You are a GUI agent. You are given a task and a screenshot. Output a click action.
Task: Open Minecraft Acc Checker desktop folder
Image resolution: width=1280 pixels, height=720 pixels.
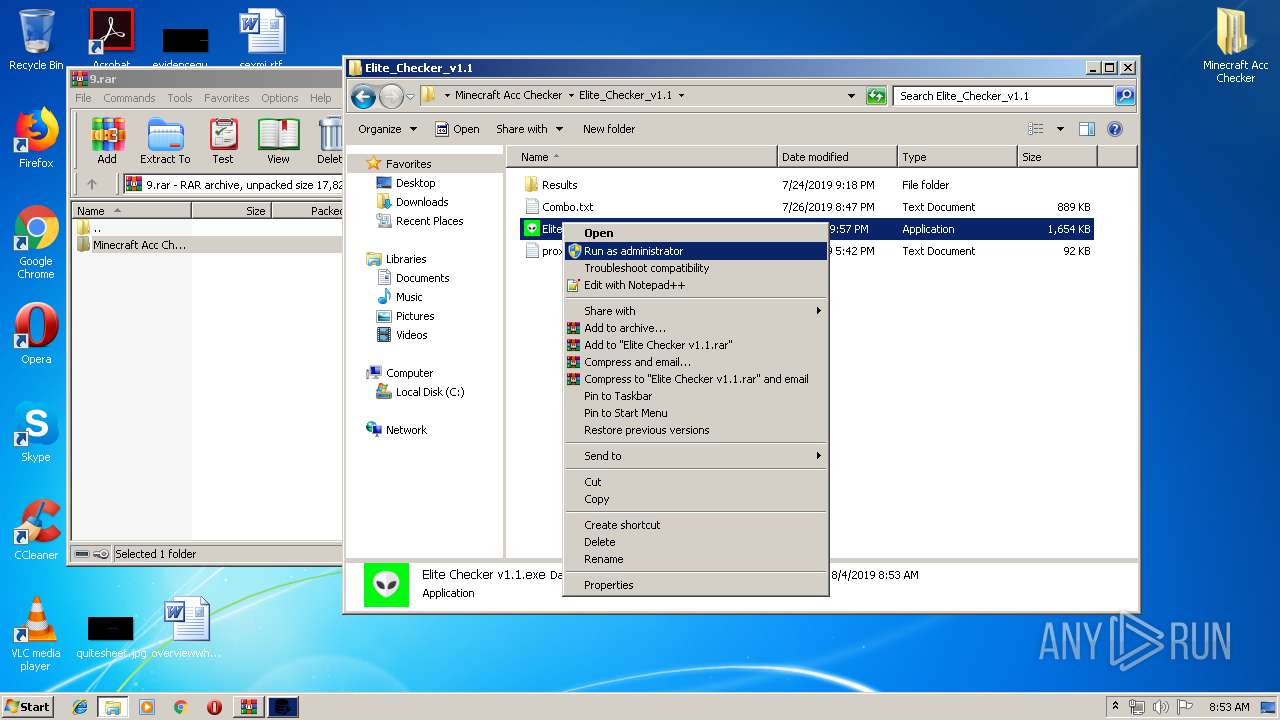click(1235, 44)
